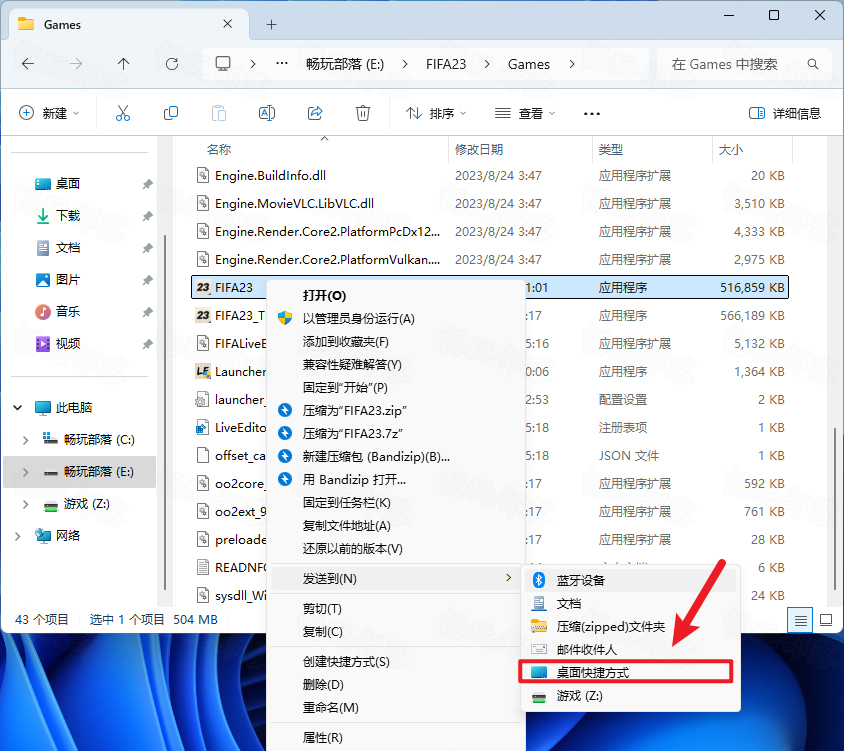Click breadcrumb chevron after Games
Viewport: 844px width, 751px height.
pos(572,64)
